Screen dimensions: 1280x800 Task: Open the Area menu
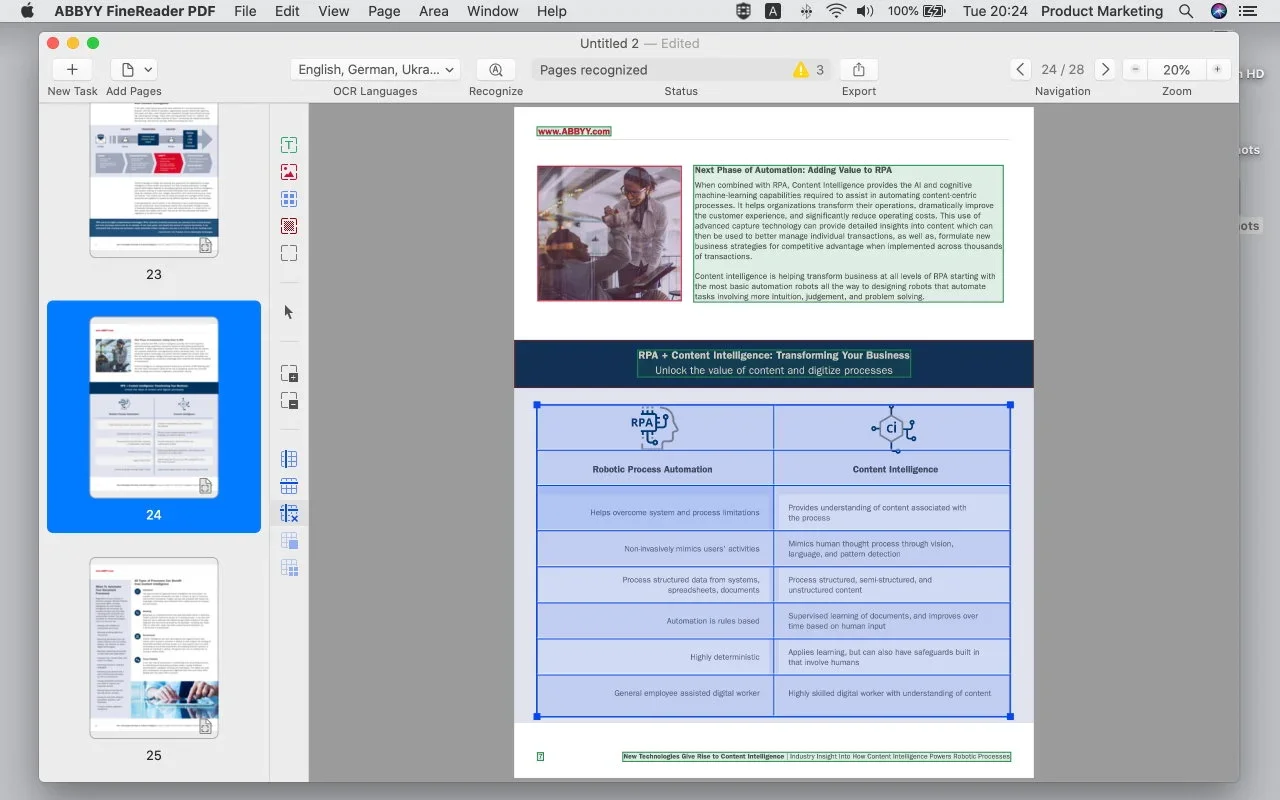433,11
